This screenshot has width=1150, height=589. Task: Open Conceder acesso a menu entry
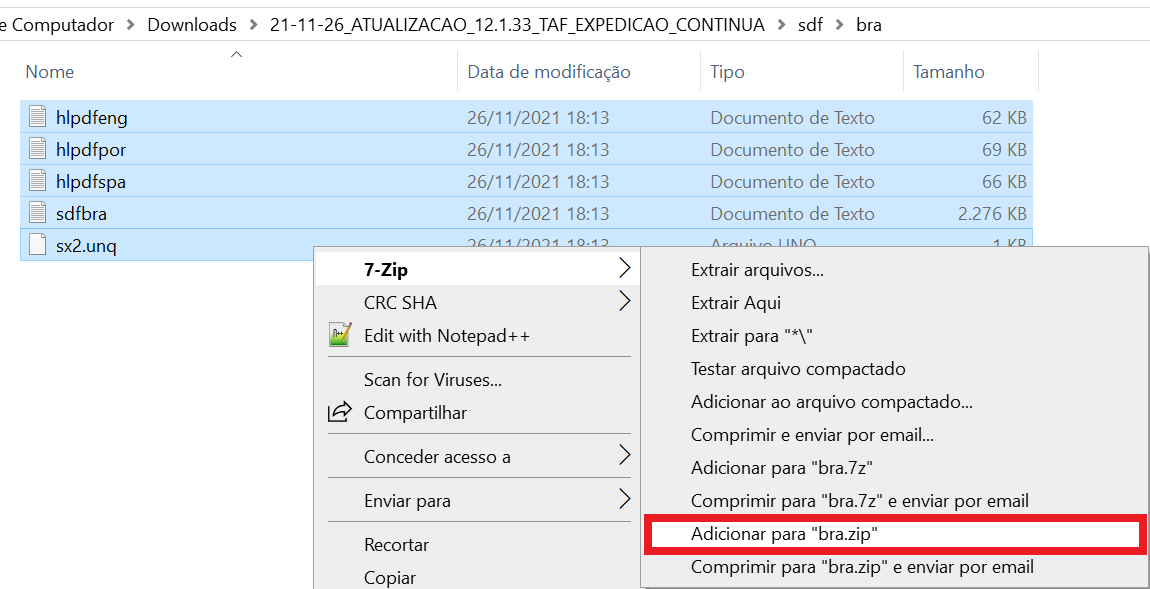click(477, 456)
